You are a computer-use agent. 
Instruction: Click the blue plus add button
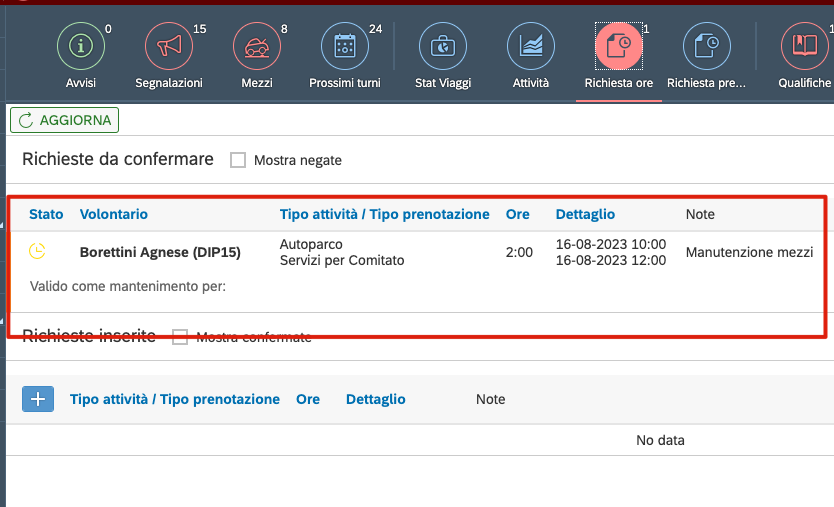click(38, 399)
